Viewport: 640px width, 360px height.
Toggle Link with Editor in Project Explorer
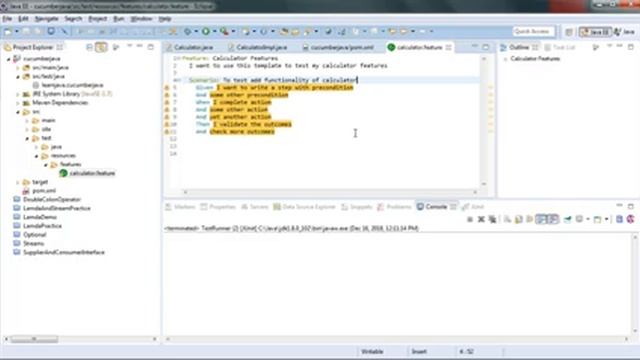[x=101, y=47]
